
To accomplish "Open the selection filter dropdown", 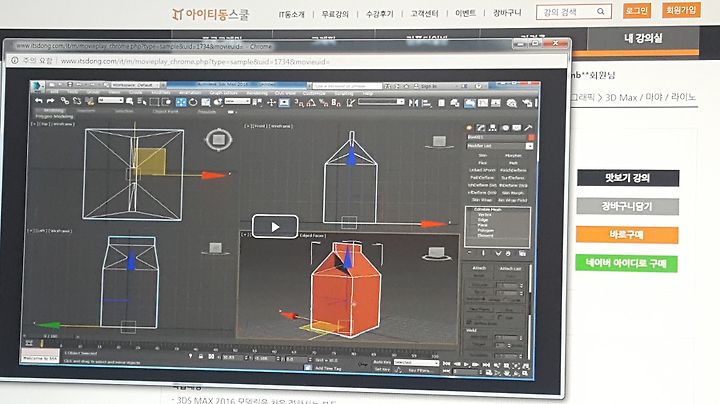I will click(x=110, y=100).
